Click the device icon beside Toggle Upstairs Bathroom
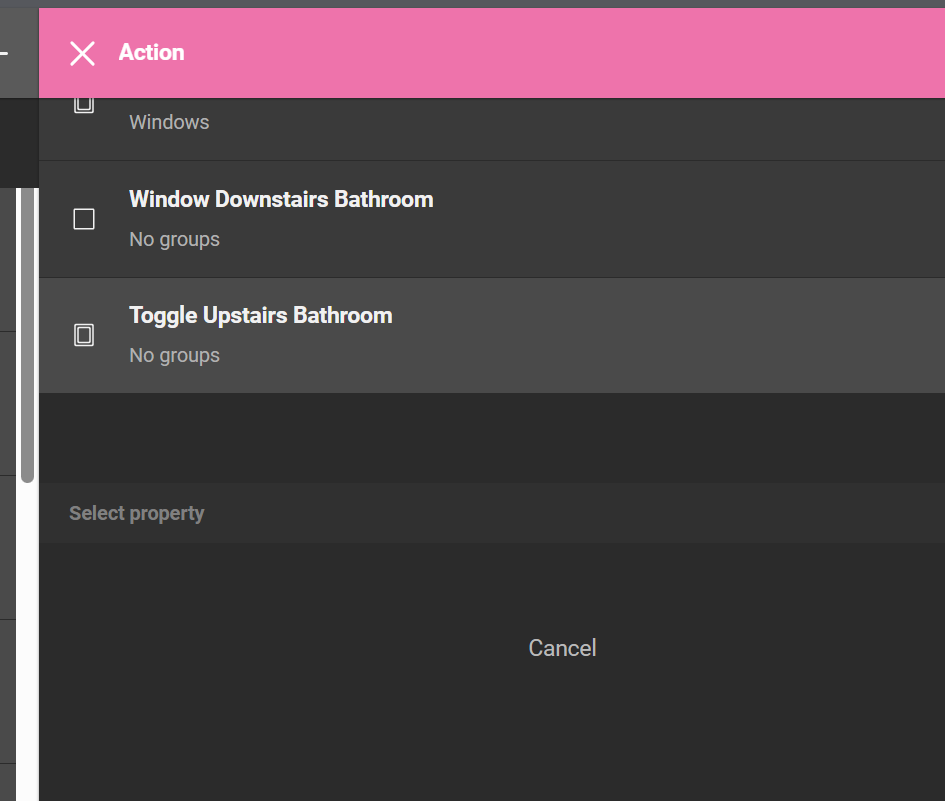Screen dimensions: 945x801 [84, 335]
